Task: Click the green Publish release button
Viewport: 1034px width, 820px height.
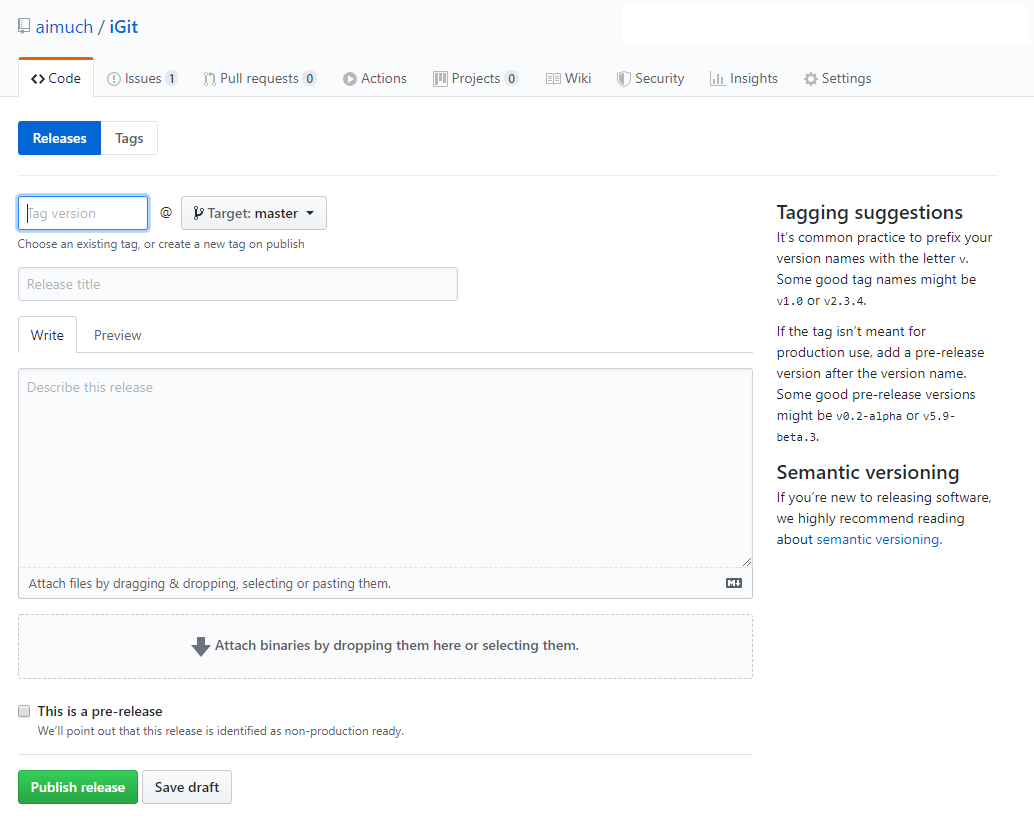Action: pos(78,787)
